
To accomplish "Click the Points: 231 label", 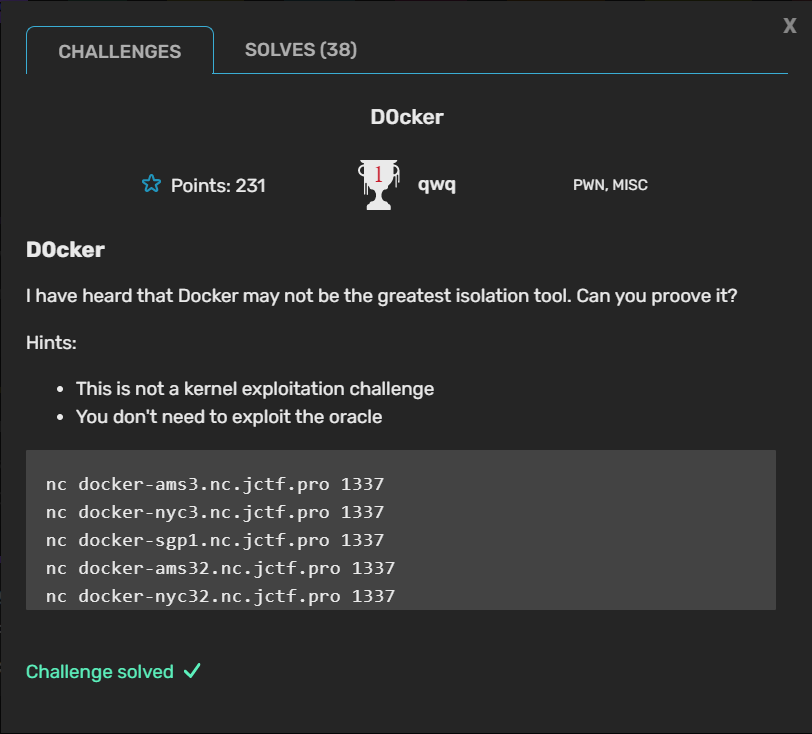I will pyautogui.click(x=218, y=185).
